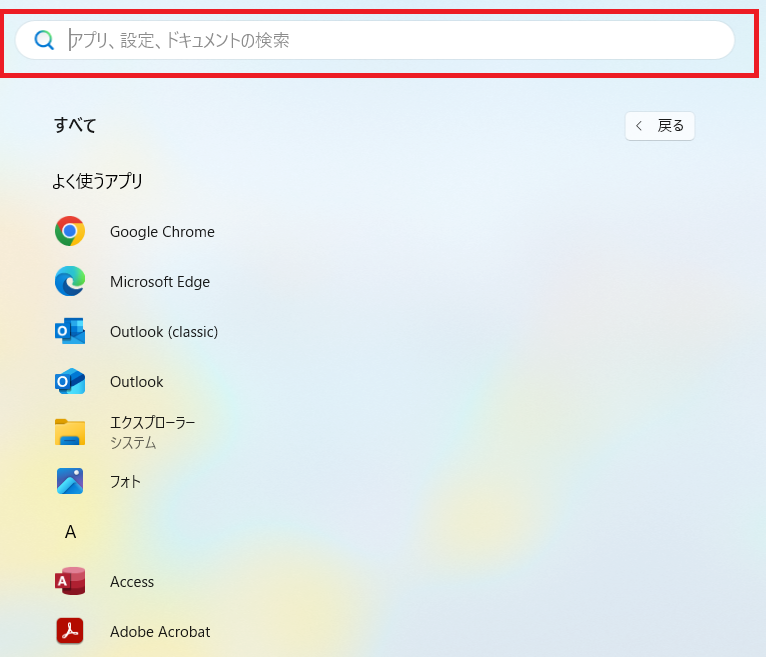
Task: Choose the Outlook (classic) list entry text
Action: tap(164, 332)
